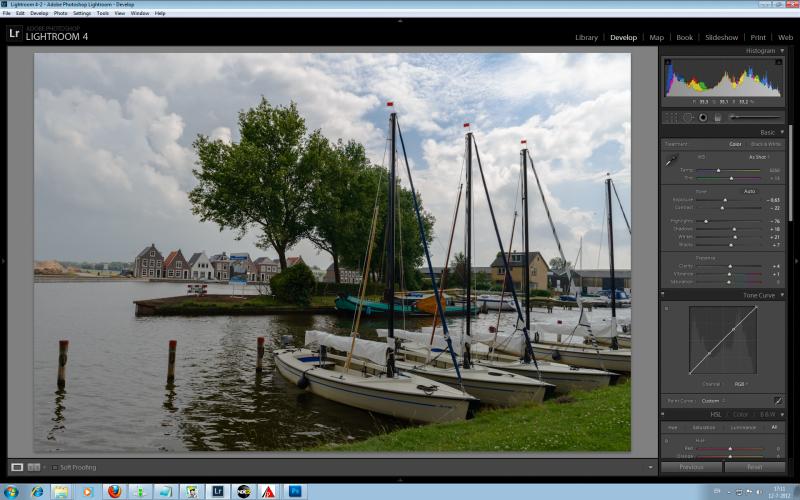Click the Windows Start button
Screen dimensions: 800x500
[x=10, y=492]
